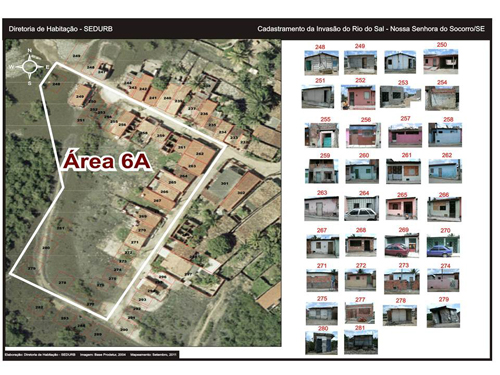This screenshot has height=375, width=500.
Task: Select house photo numbered 281
Action: (x=361, y=342)
